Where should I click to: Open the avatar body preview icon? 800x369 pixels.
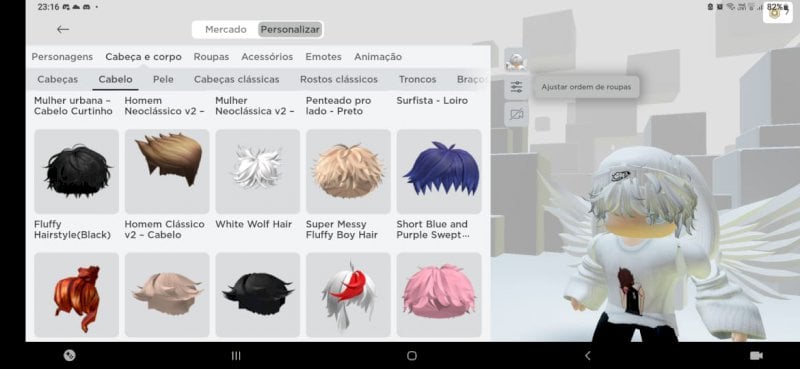(x=516, y=61)
